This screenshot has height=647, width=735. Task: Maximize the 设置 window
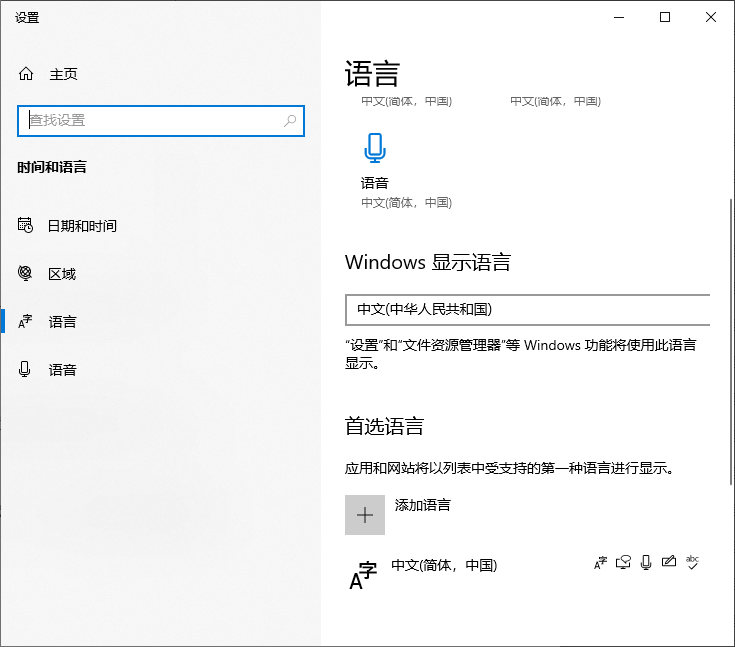coord(665,17)
